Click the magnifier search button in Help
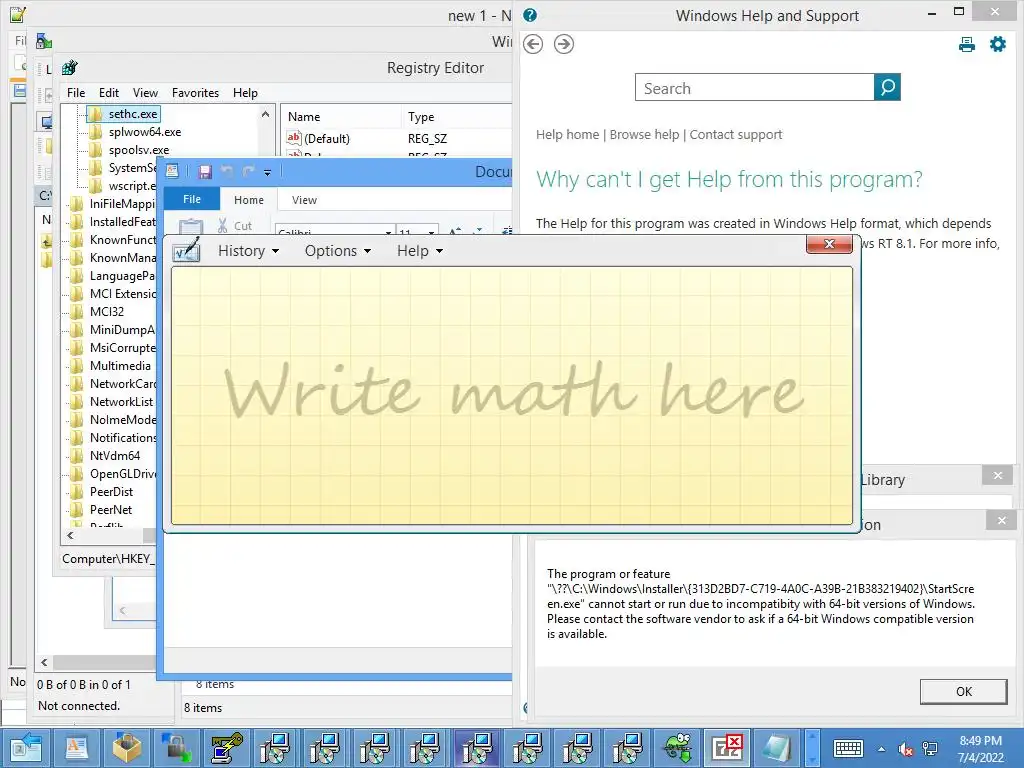1024x768 pixels. [888, 88]
